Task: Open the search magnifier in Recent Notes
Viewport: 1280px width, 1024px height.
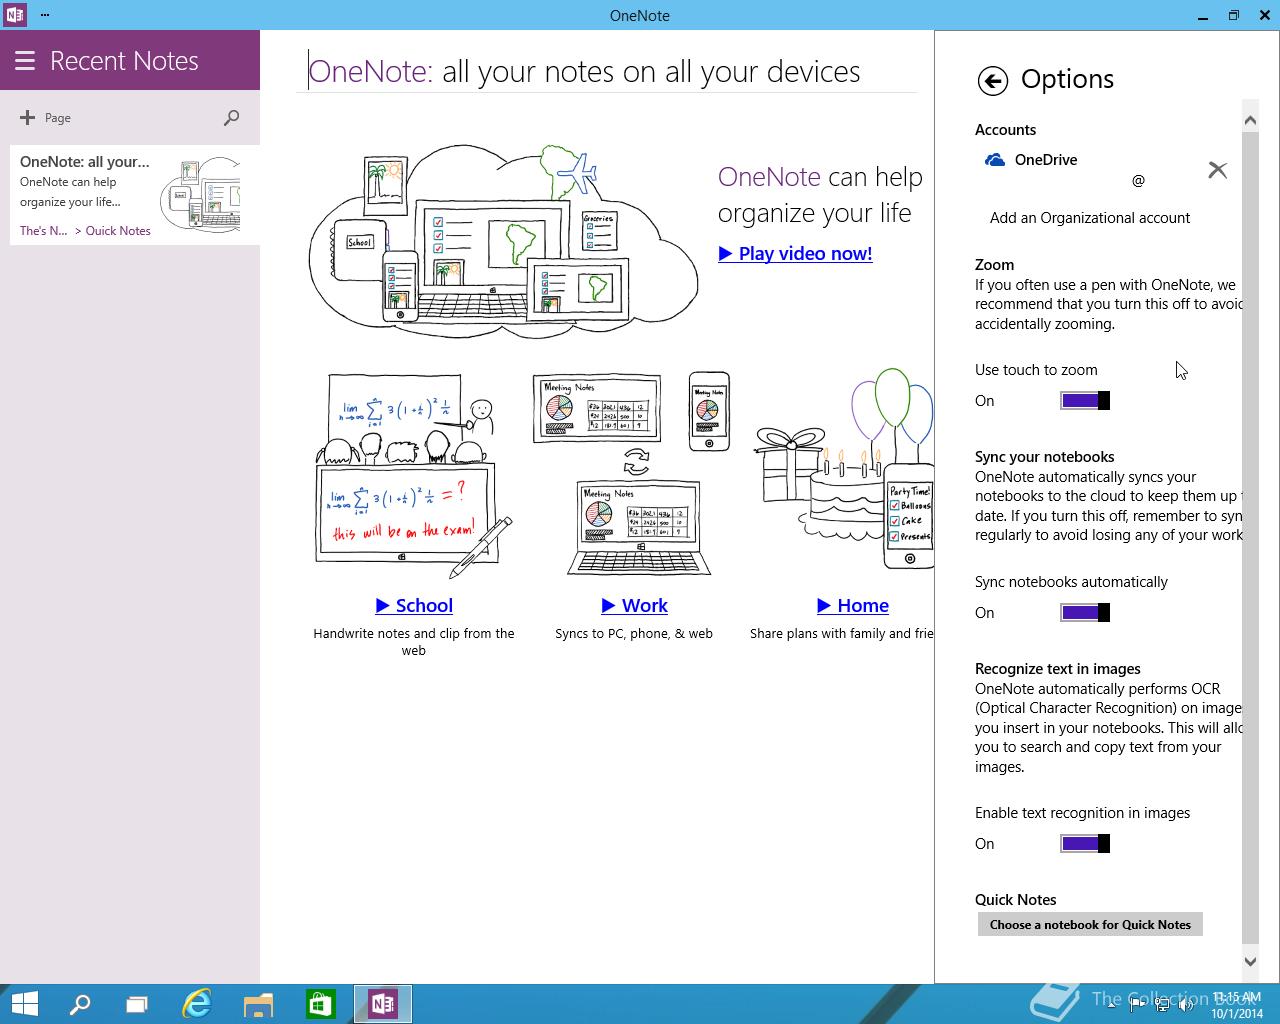Action: point(231,118)
